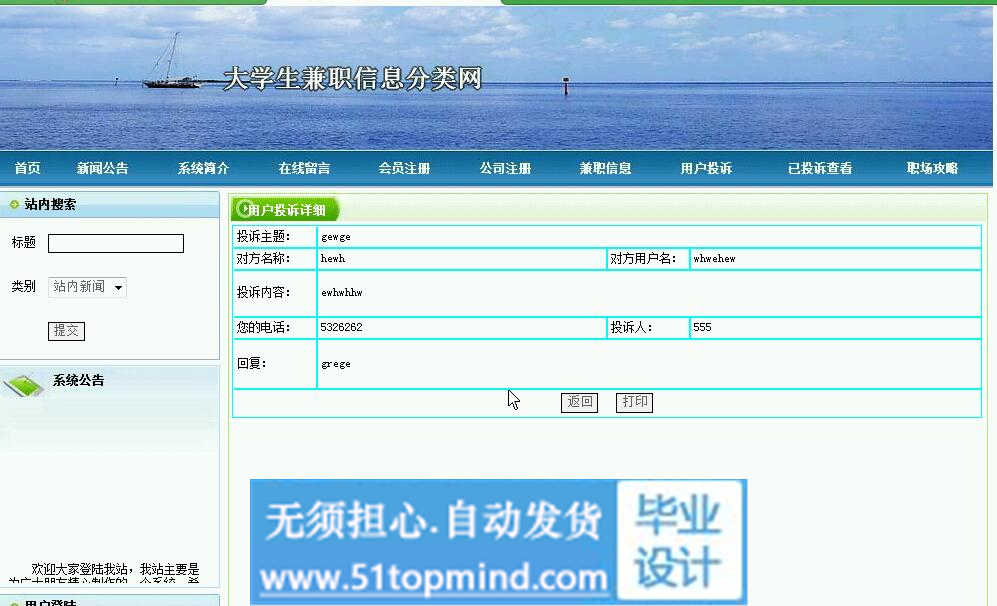Click the green book icon beside 系统公告
The height and width of the screenshot is (606, 997).
[24, 385]
